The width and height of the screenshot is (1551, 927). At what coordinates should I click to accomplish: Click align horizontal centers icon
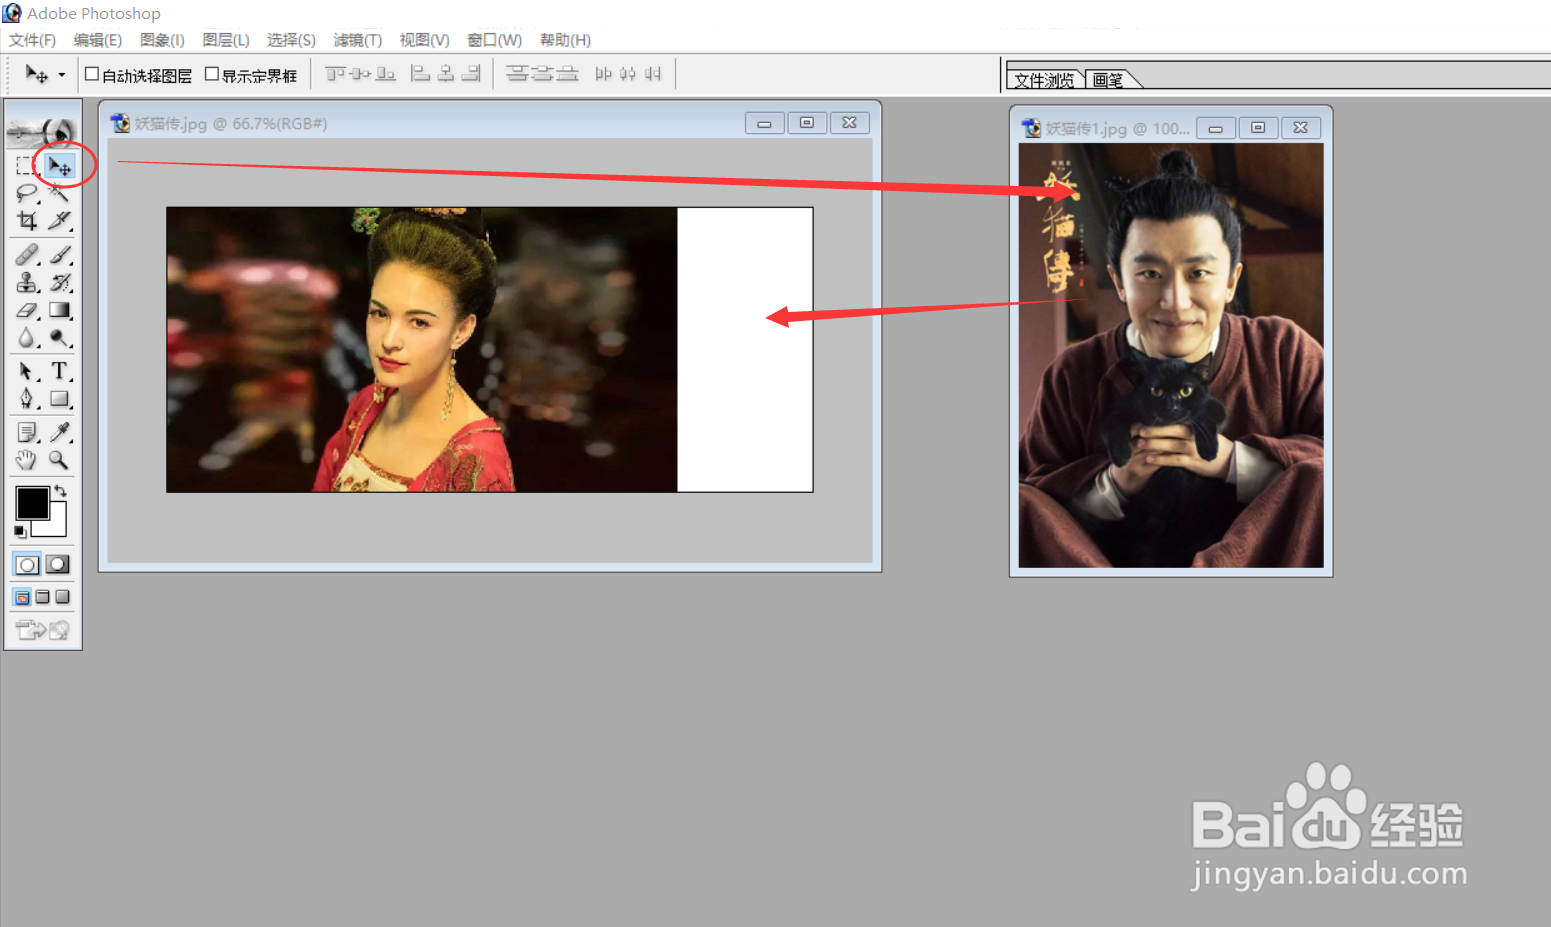pos(446,74)
